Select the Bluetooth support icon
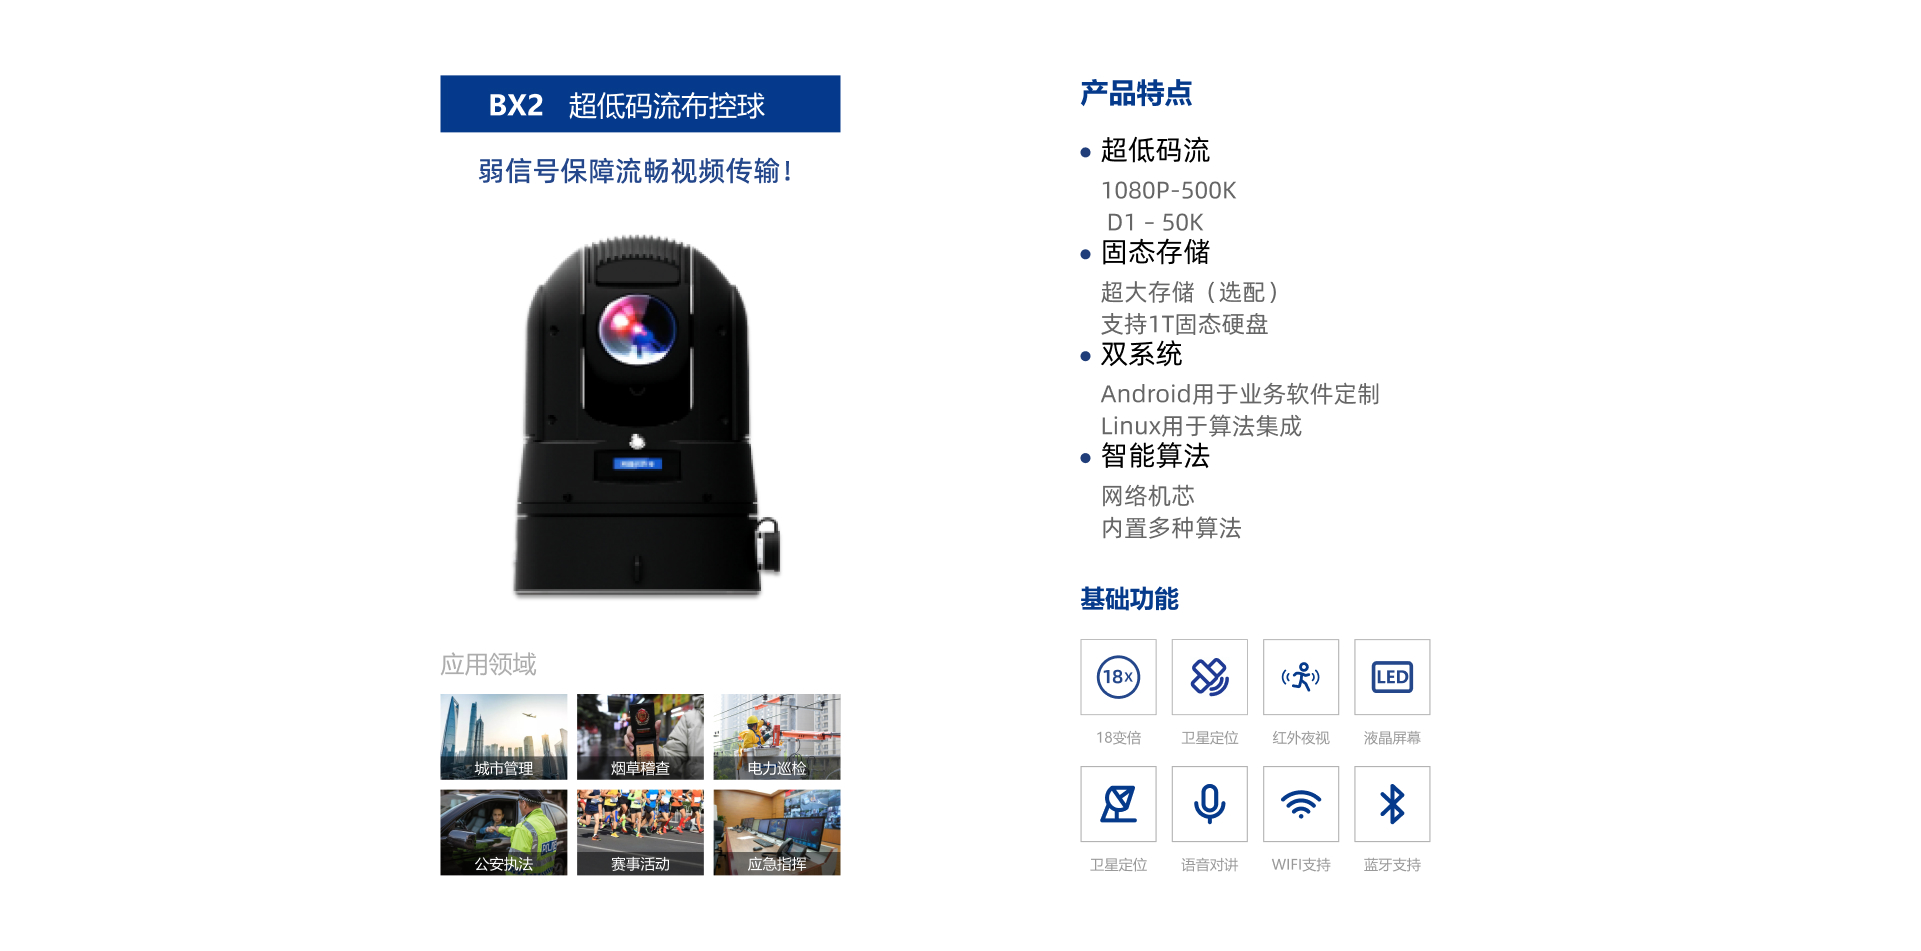 coord(1392,804)
